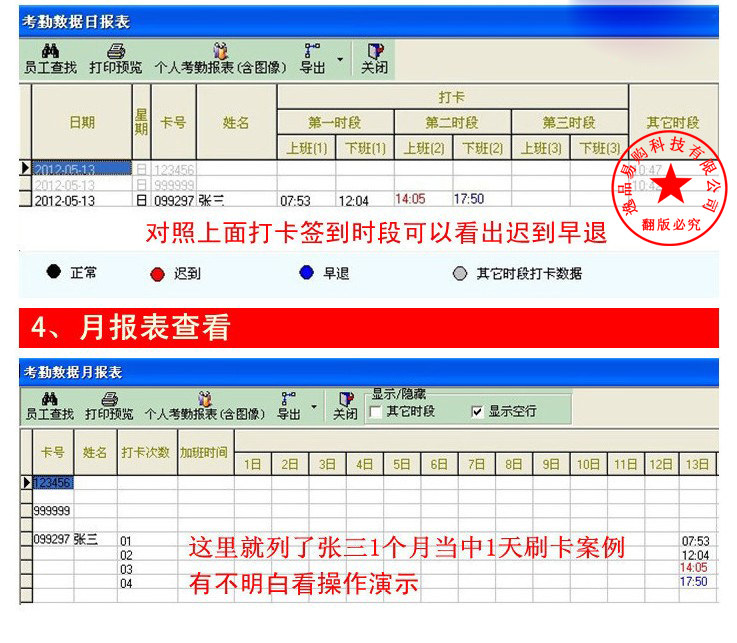Close the daily report window via 关闭 icon
The width and height of the screenshot is (737, 643).
pyautogui.click(x=375, y=59)
